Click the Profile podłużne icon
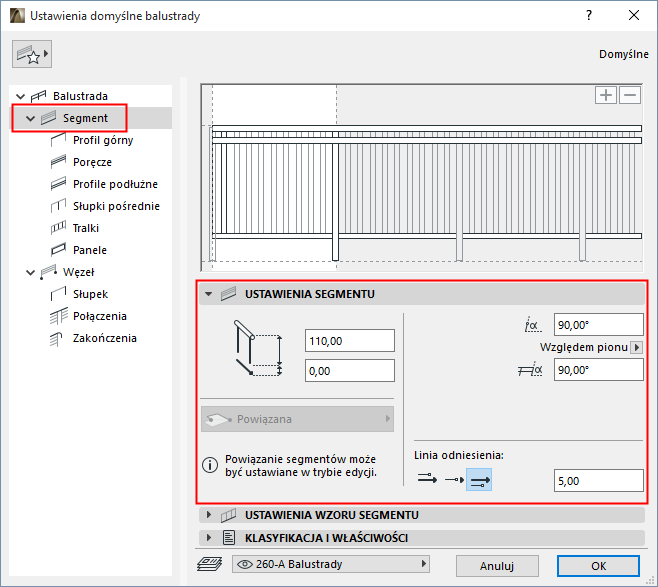658x587 pixels. [x=58, y=184]
